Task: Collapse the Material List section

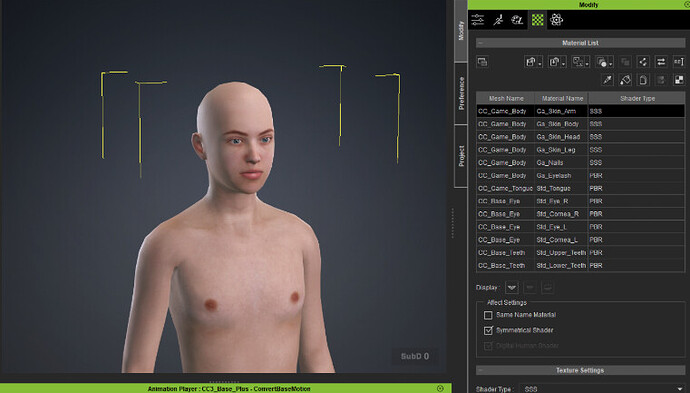Action: (481, 43)
